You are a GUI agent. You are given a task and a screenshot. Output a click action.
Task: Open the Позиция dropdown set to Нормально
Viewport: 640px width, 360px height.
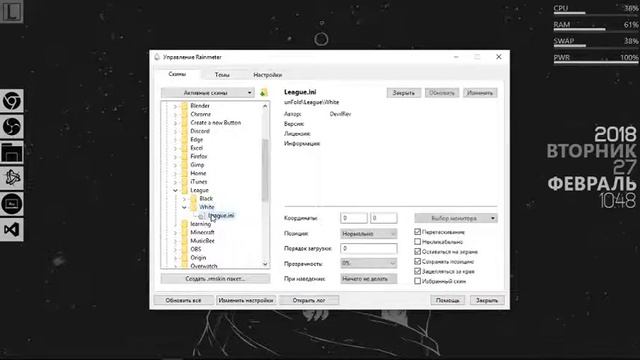pos(369,233)
